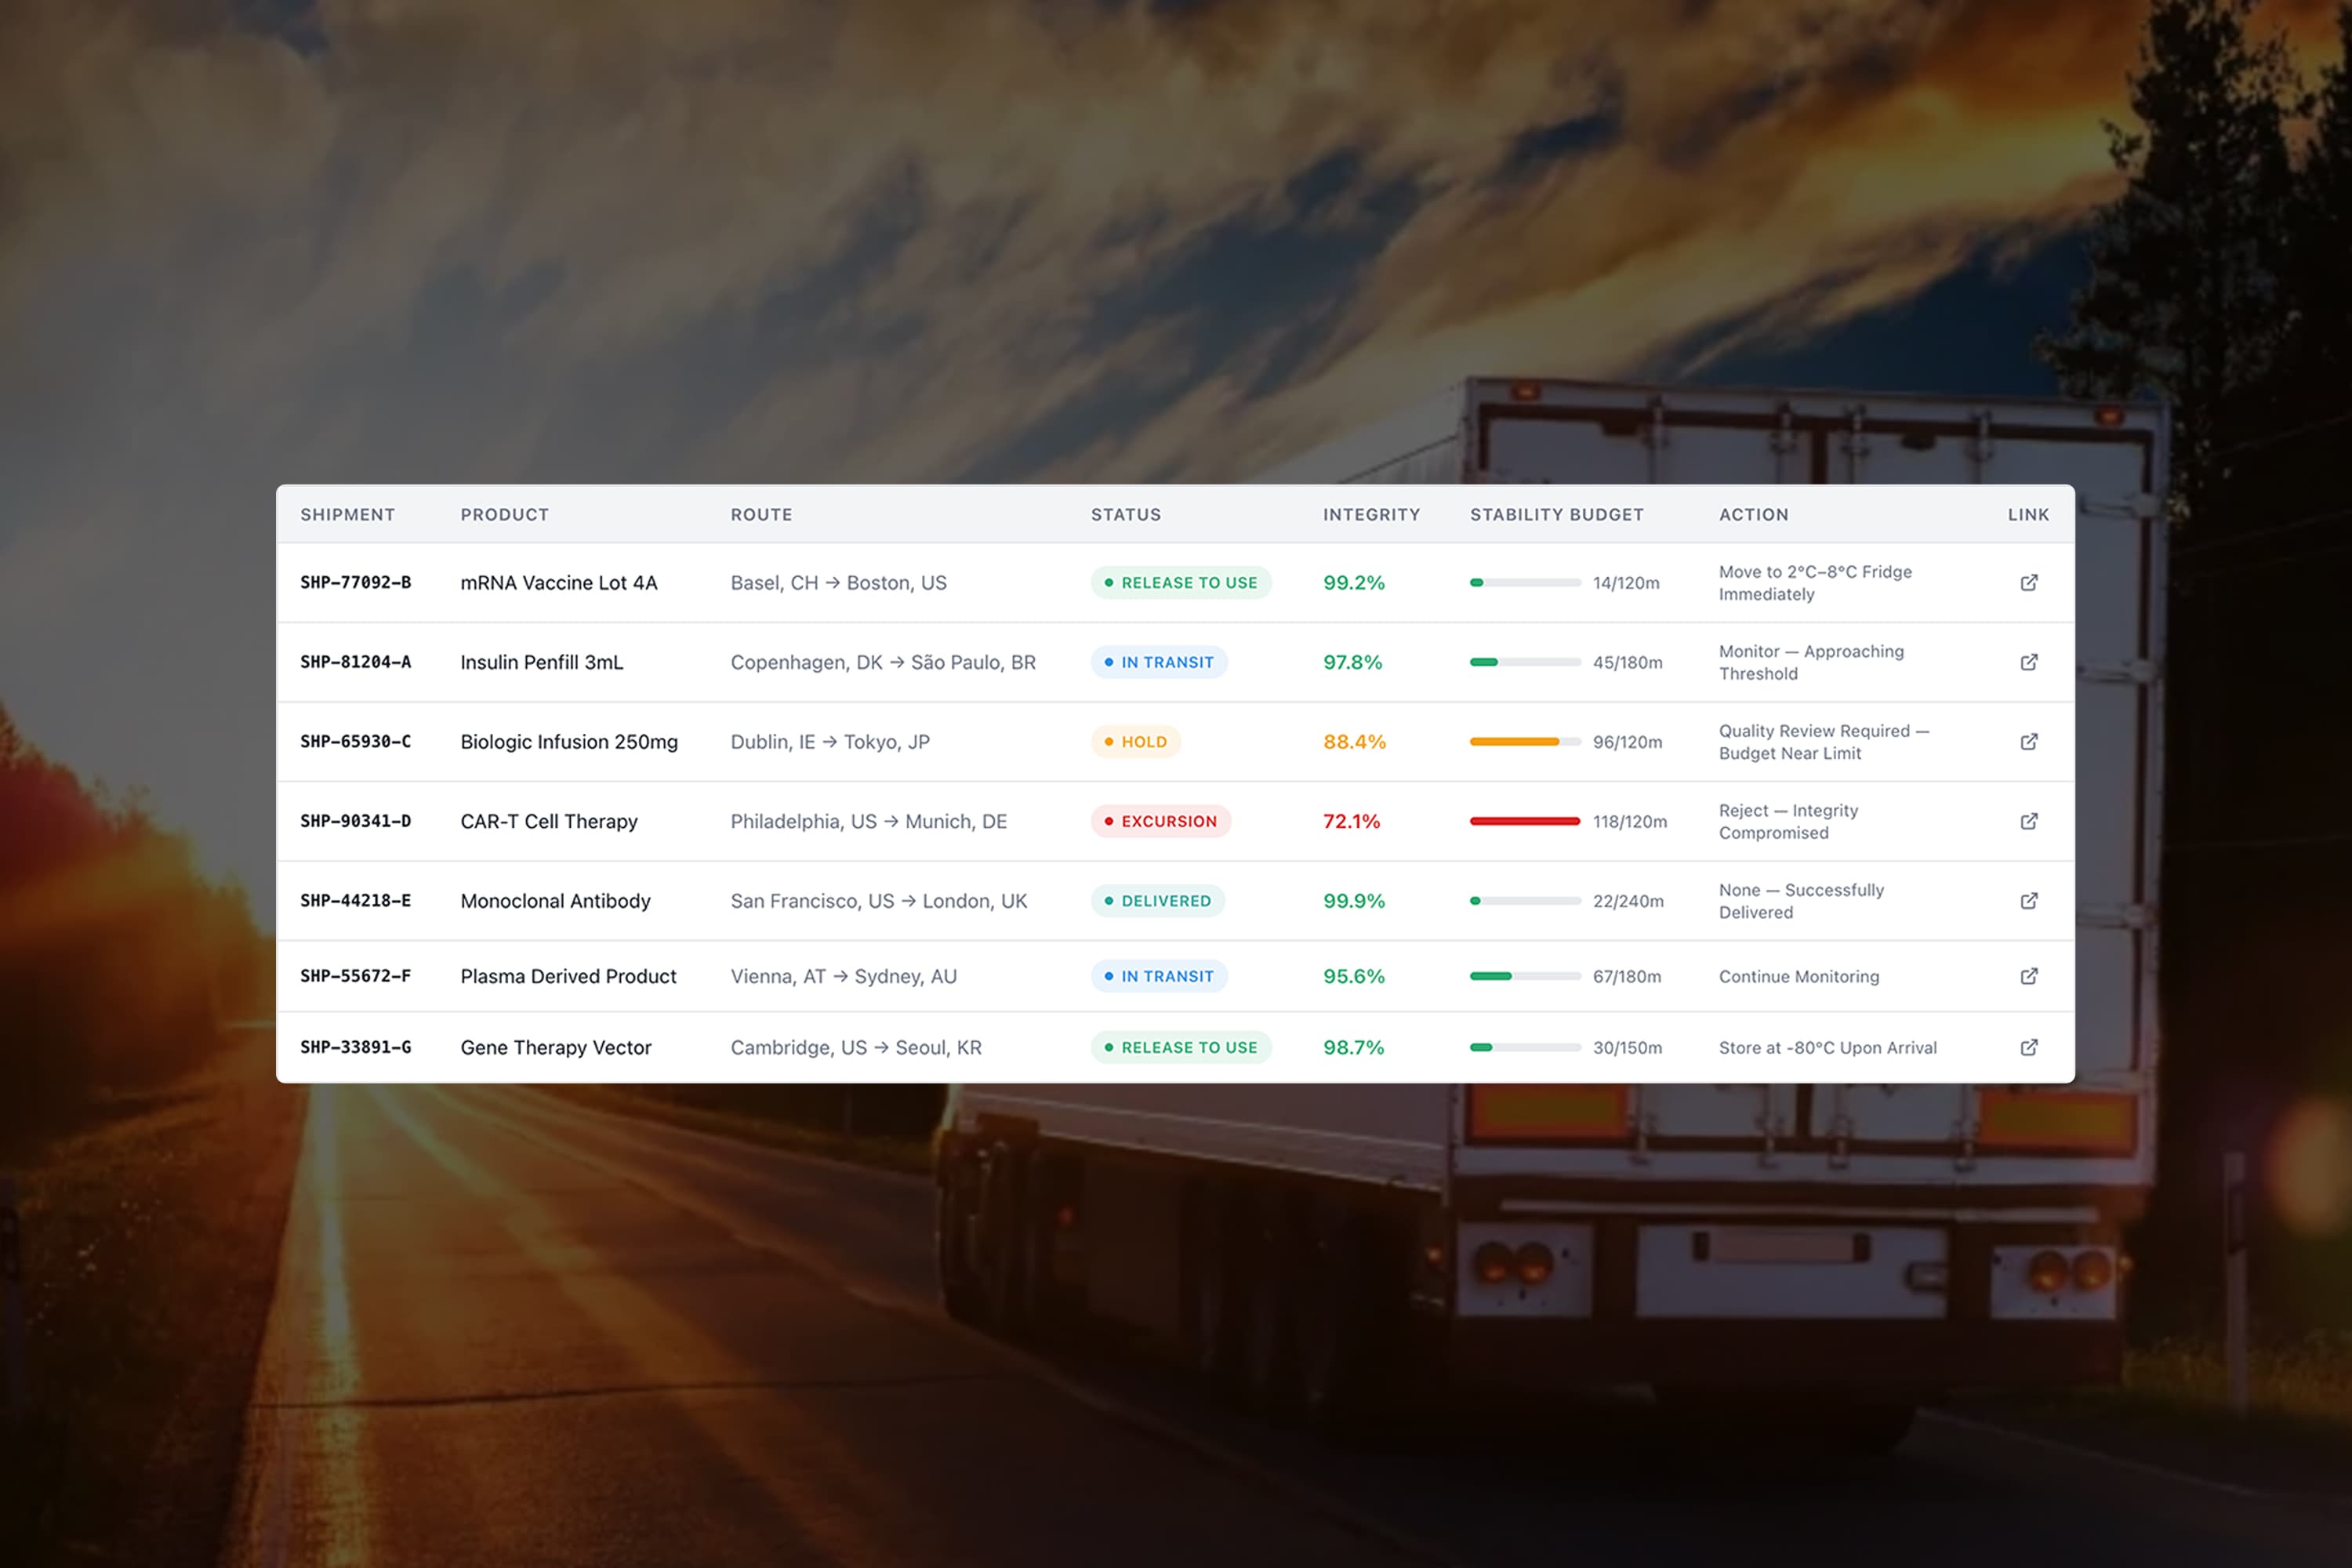This screenshot has height=1568, width=2352.
Task: Open external link for CAR-T Cell Therapy
Action: (2028, 821)
